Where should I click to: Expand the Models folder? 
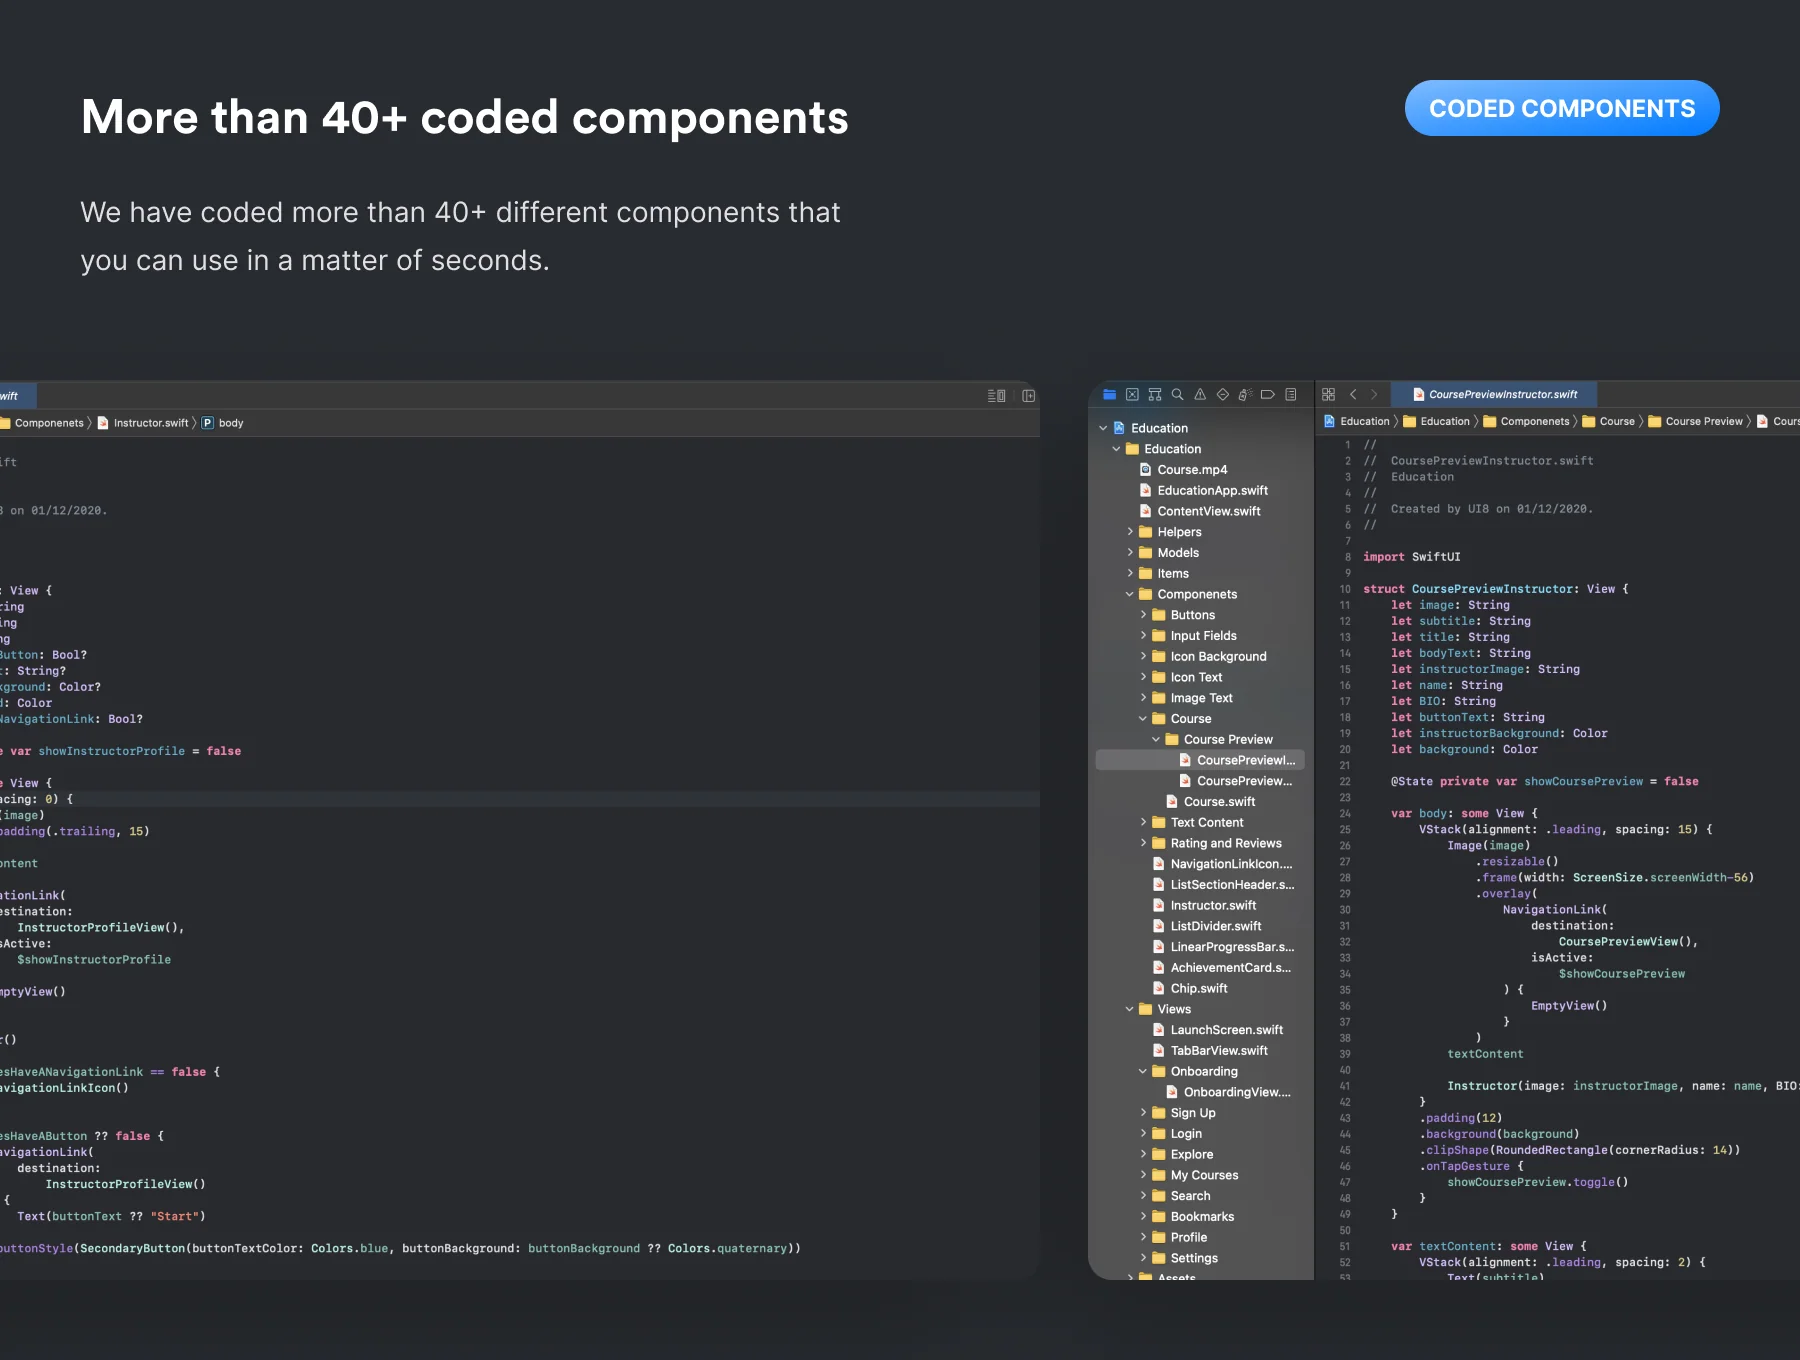coord(1130,553)
